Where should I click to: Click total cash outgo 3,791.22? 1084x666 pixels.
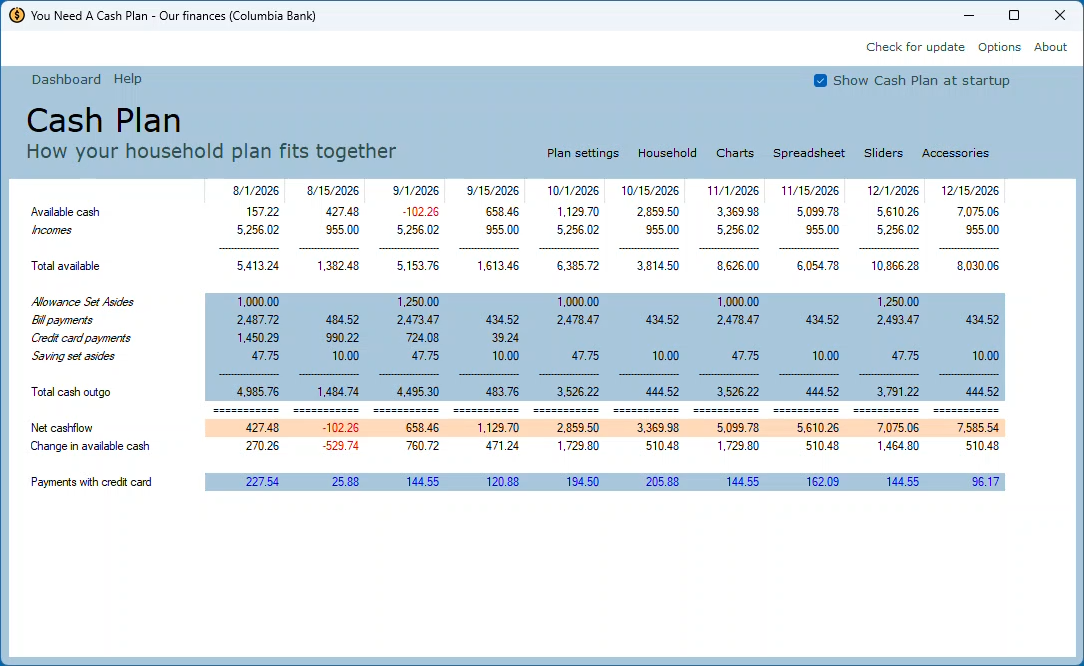pos(898,392)
